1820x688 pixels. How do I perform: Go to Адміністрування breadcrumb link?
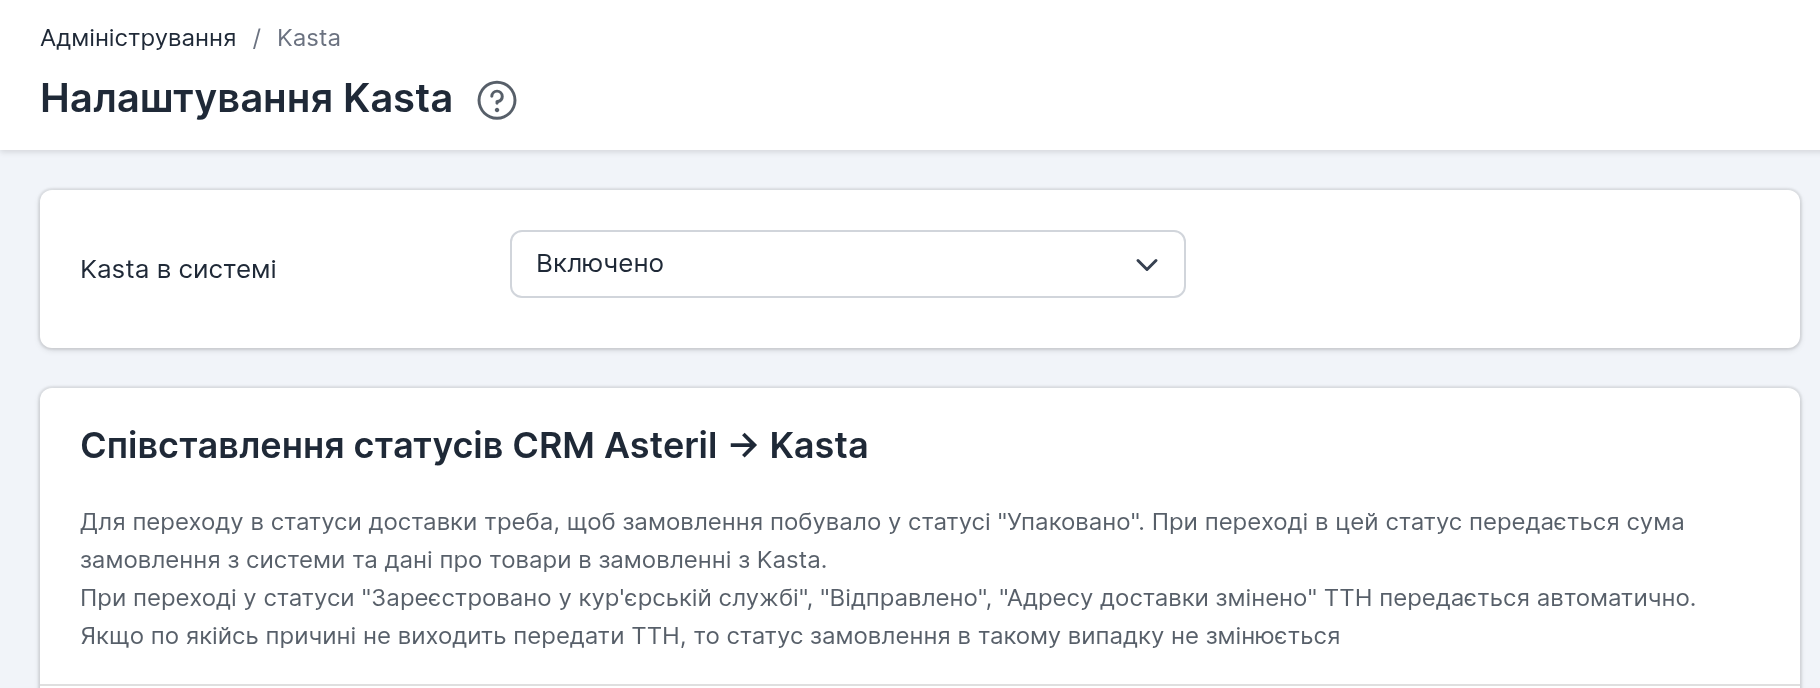pyautogui.click(x=138, y=38)
